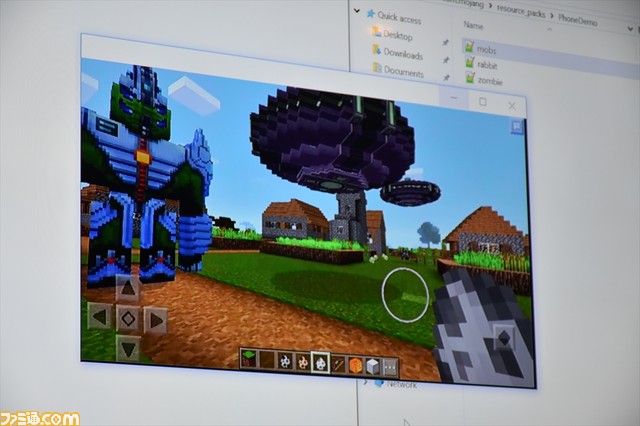Tap the D-pad up arrow
640x426 pixels.
(128, 288)
